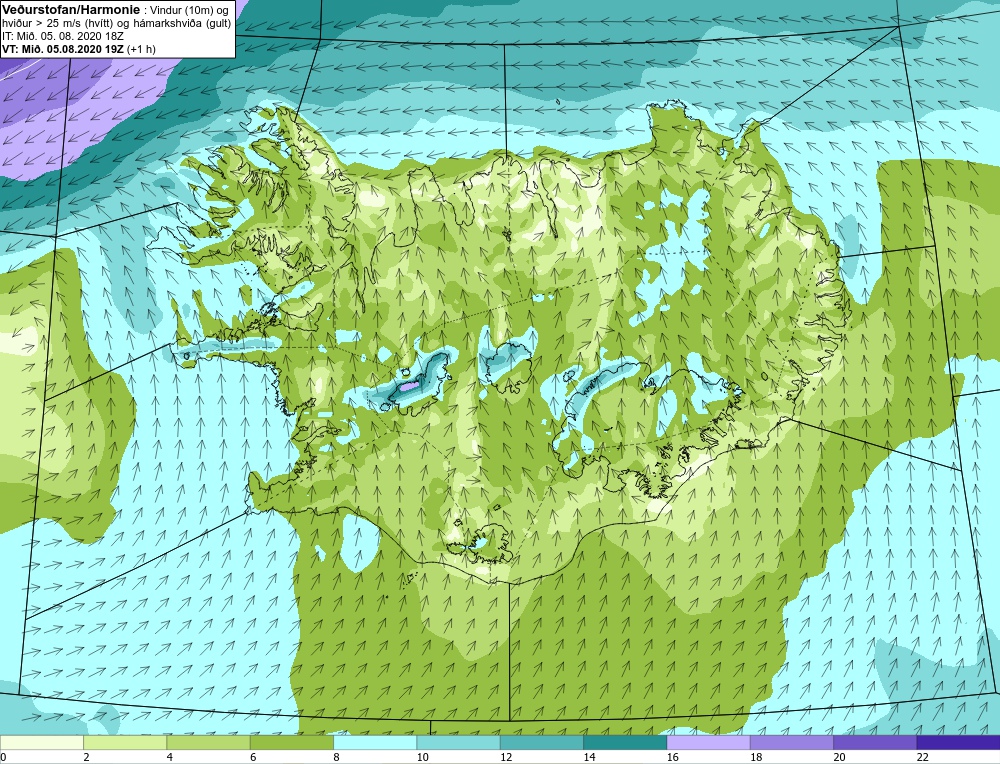1000x764 pixels.
Task: Click the dark indigo legend swatch above 22
Action: [958, 743]
